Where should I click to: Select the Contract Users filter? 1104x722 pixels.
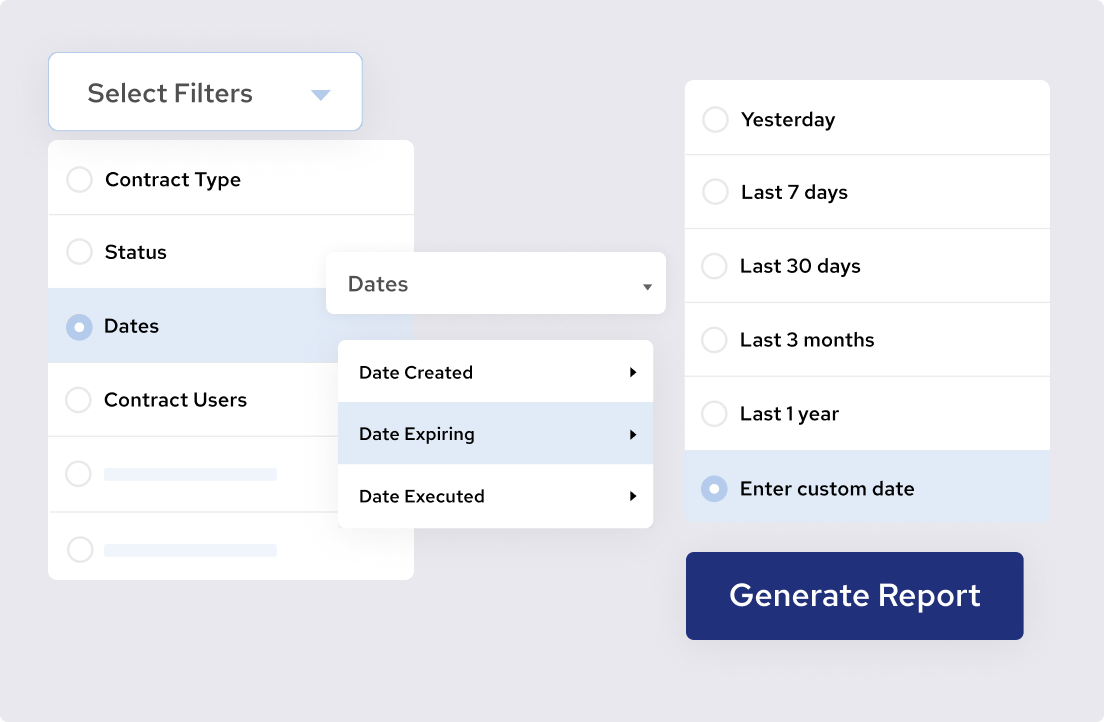(79, 400)
